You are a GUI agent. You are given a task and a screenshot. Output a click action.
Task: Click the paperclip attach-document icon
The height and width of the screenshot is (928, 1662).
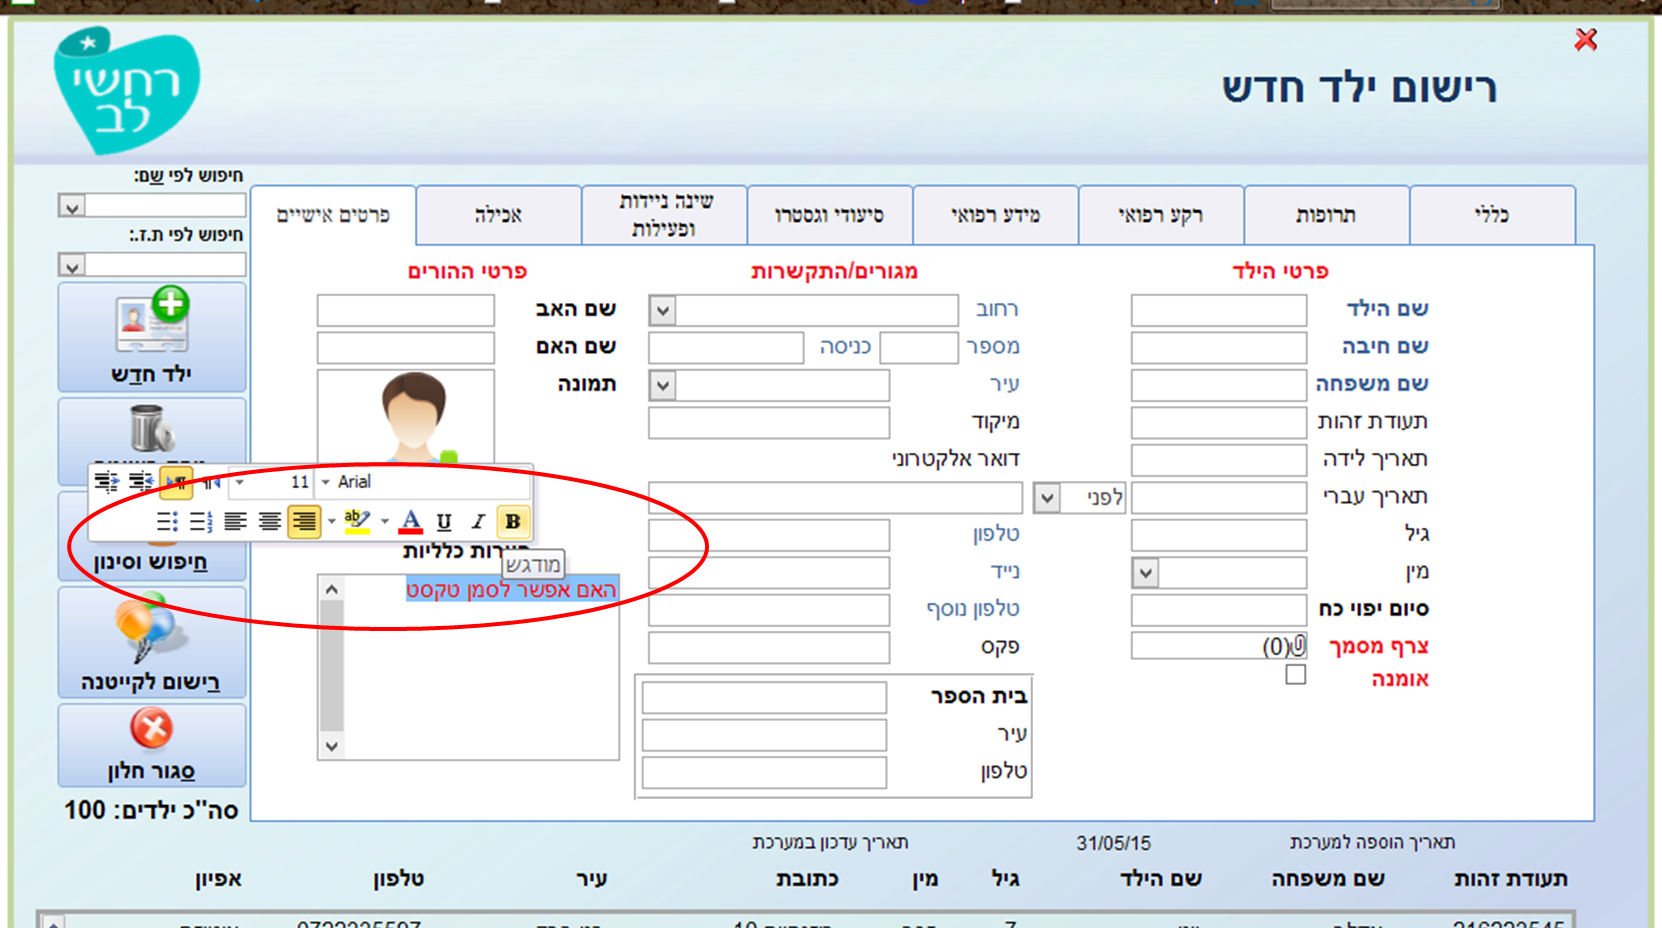(1299, 644)
